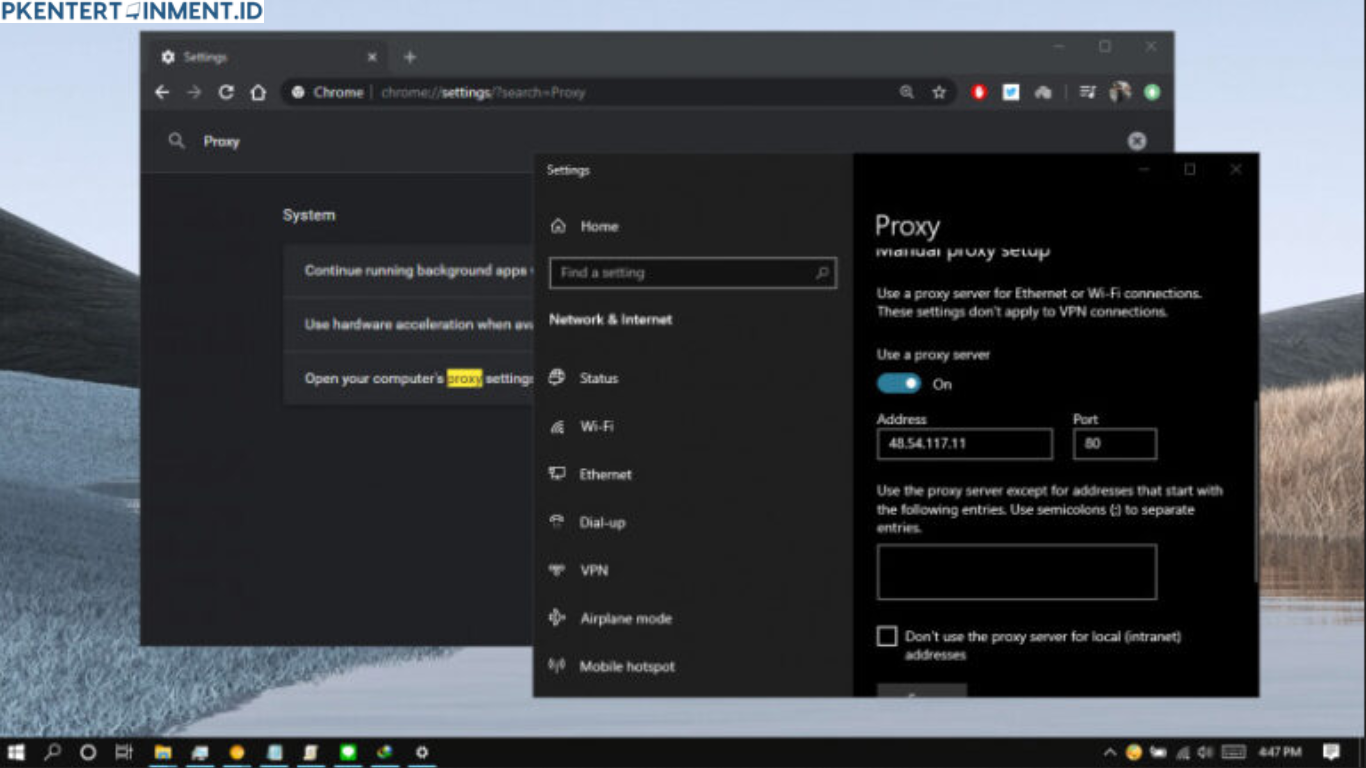Open a new Chrome tab with the plus
The height and width of the screenshot is (768, 1366).
pyautogui.click(x=409, y=57)
